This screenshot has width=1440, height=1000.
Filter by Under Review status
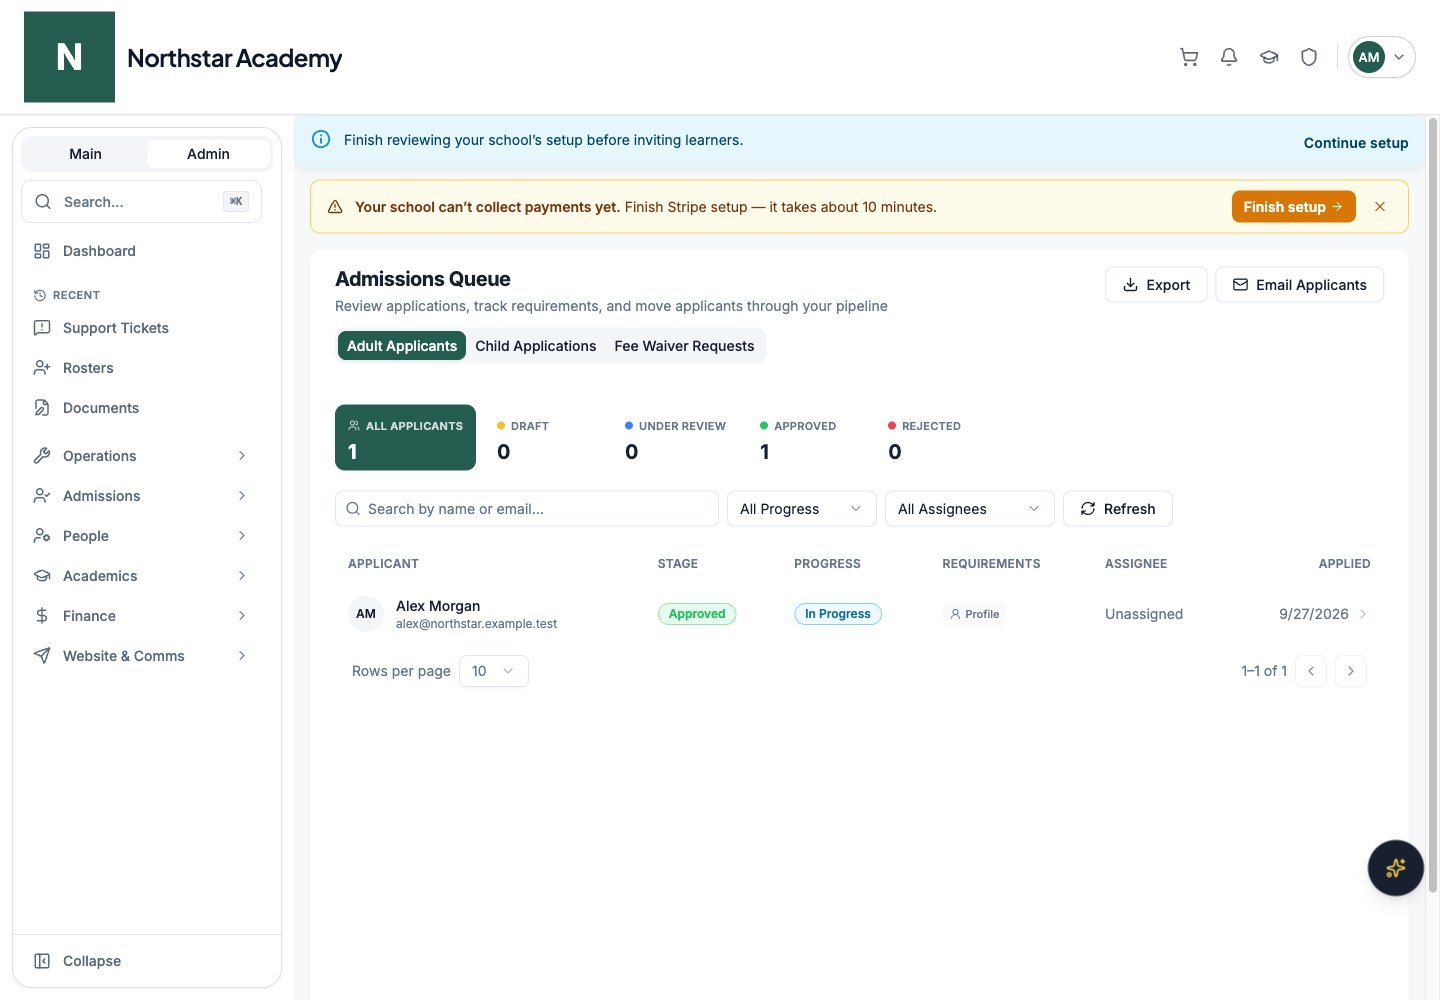click(676, 437)
